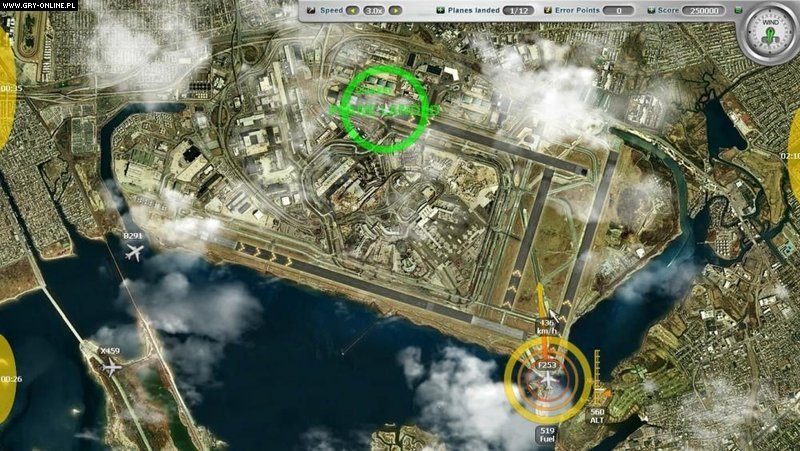Click the X459 flight label
800x451 pixels.
(110, 351)
